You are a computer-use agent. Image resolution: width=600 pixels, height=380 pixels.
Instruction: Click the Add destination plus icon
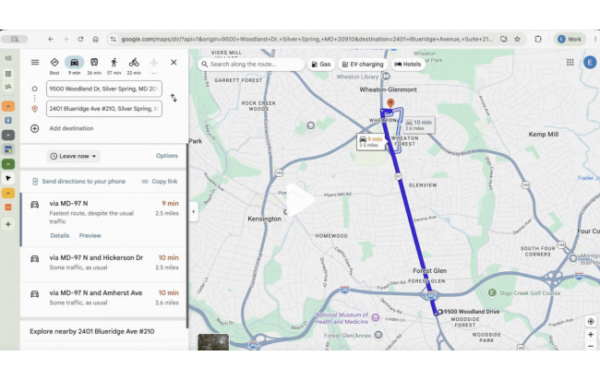coord(34,129)
